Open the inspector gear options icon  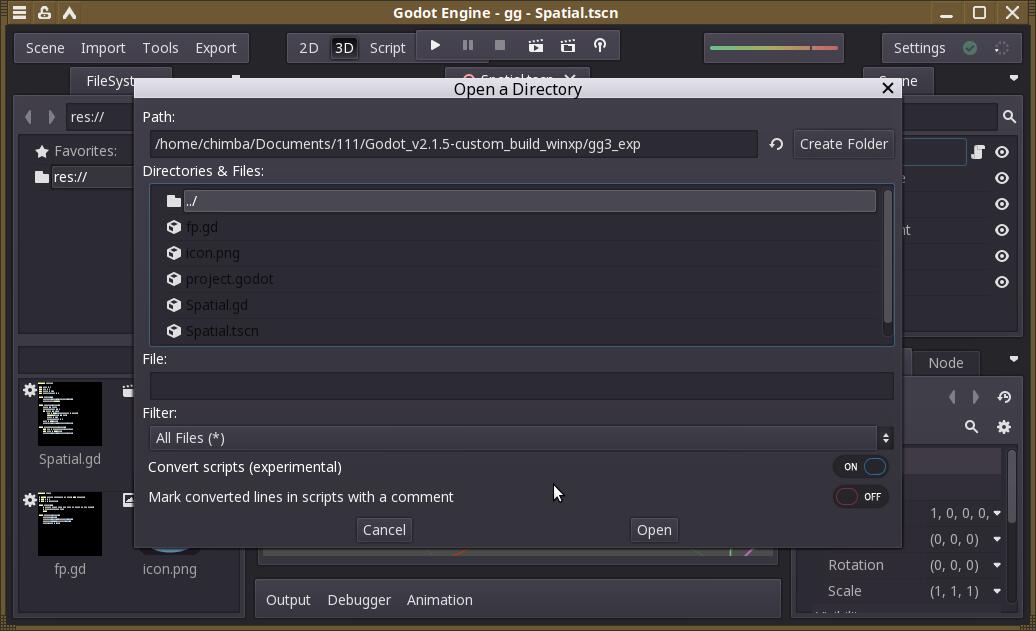(x=1004, y=427)
